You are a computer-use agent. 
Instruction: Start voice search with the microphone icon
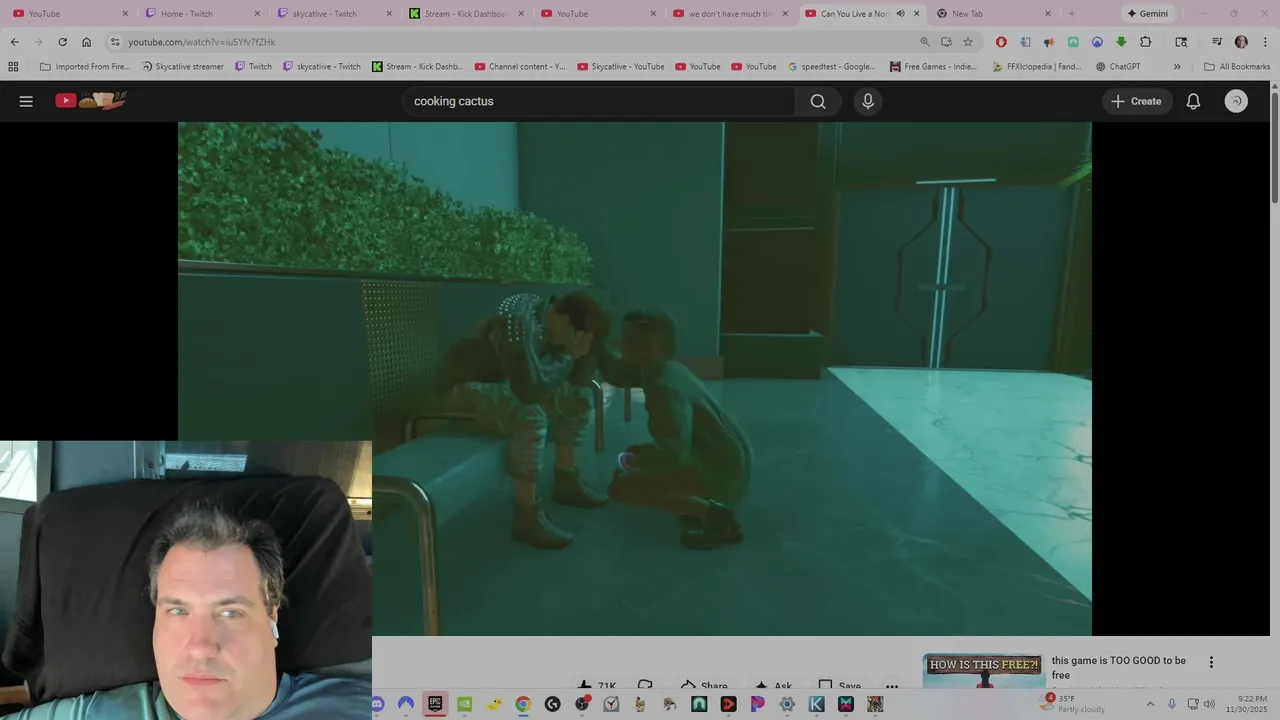(868, 101)
